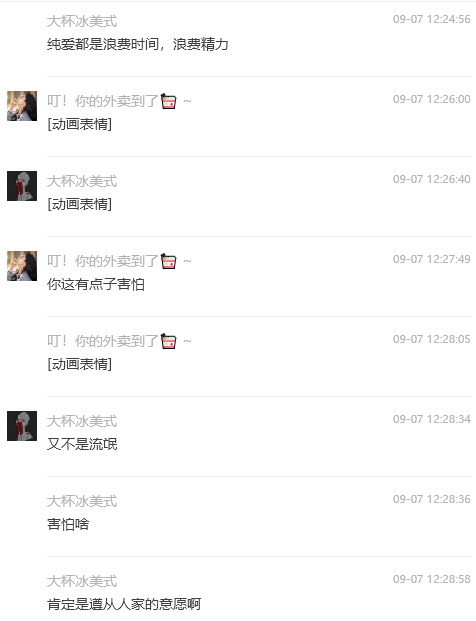Select the message text 害怕啥
The height and width of the screenshot is (621, 476).
tap(68, 524)
